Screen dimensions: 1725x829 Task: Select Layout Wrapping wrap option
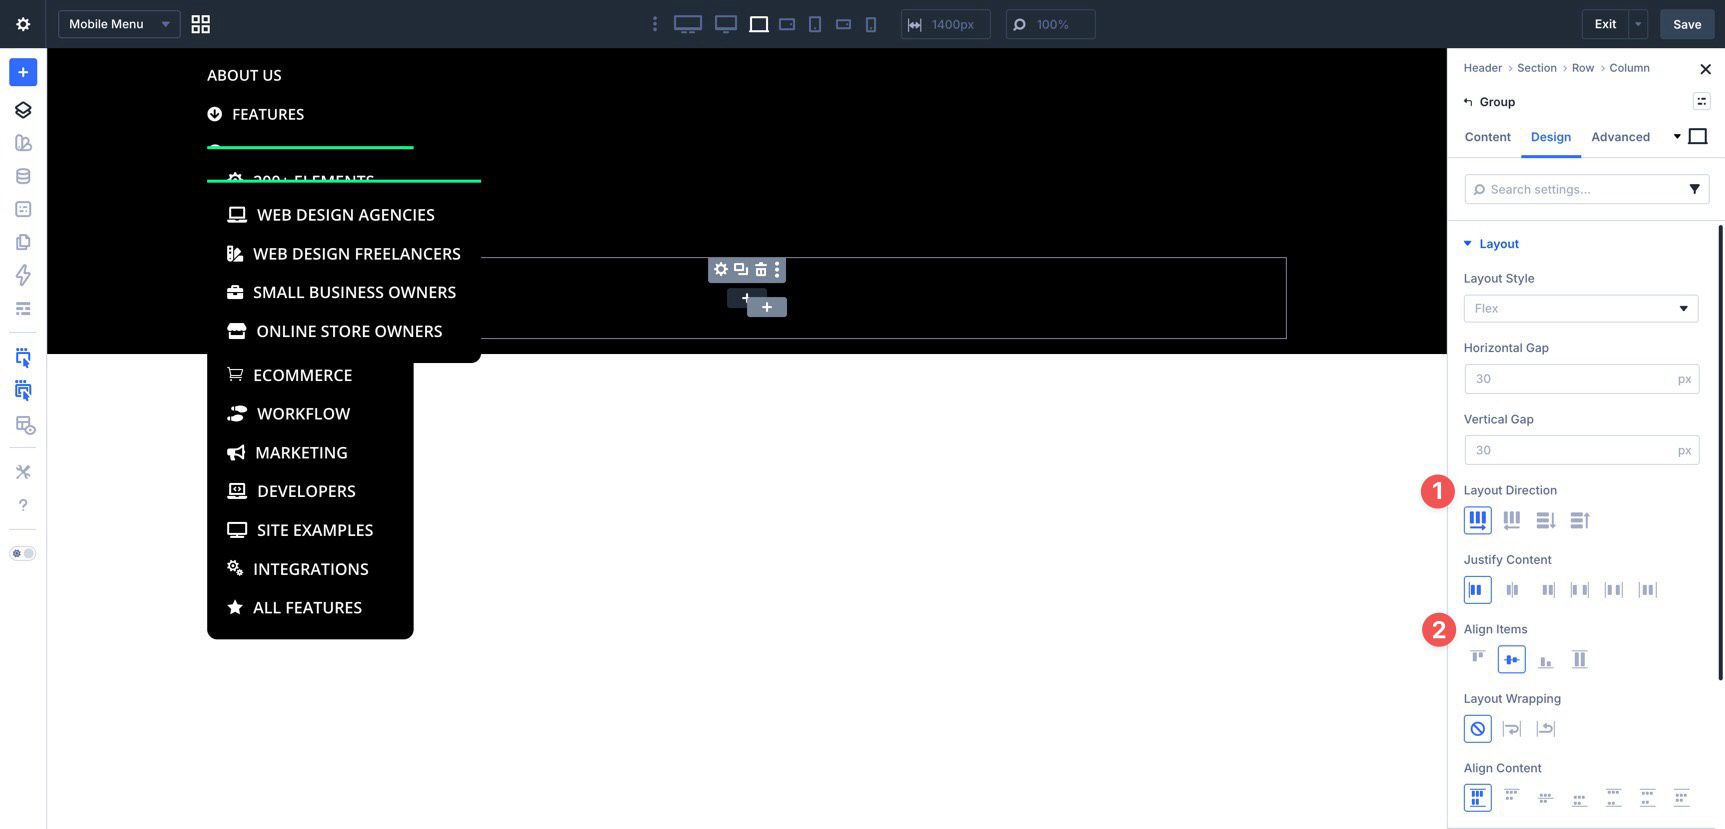pyautogui.click(x=1511, y=729)
